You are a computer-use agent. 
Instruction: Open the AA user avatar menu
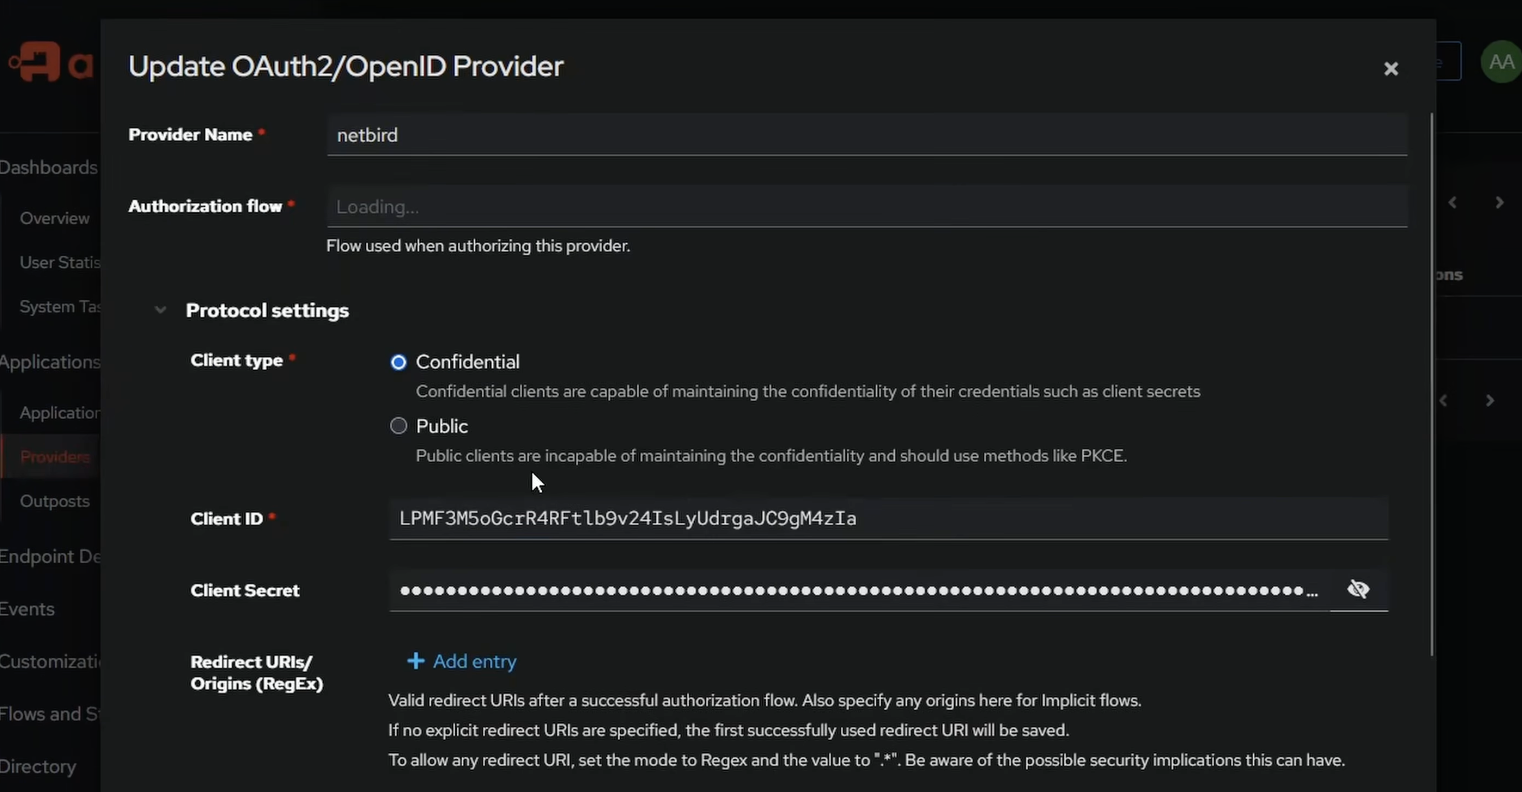click(1500, 60)
